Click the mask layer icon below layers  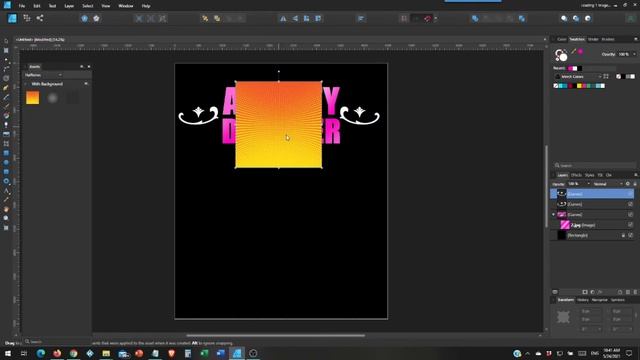585,292
